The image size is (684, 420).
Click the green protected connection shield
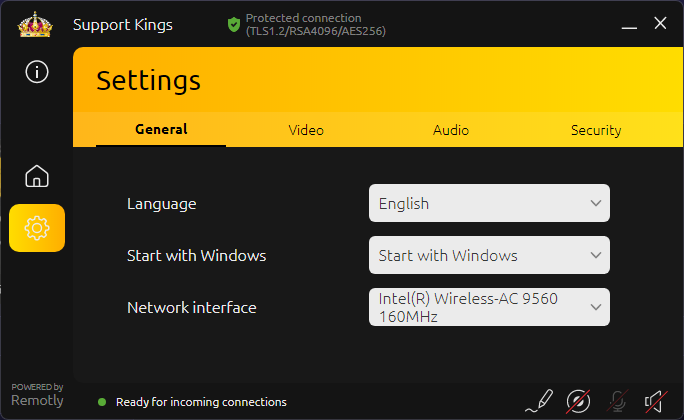click(x=233, y=24)
